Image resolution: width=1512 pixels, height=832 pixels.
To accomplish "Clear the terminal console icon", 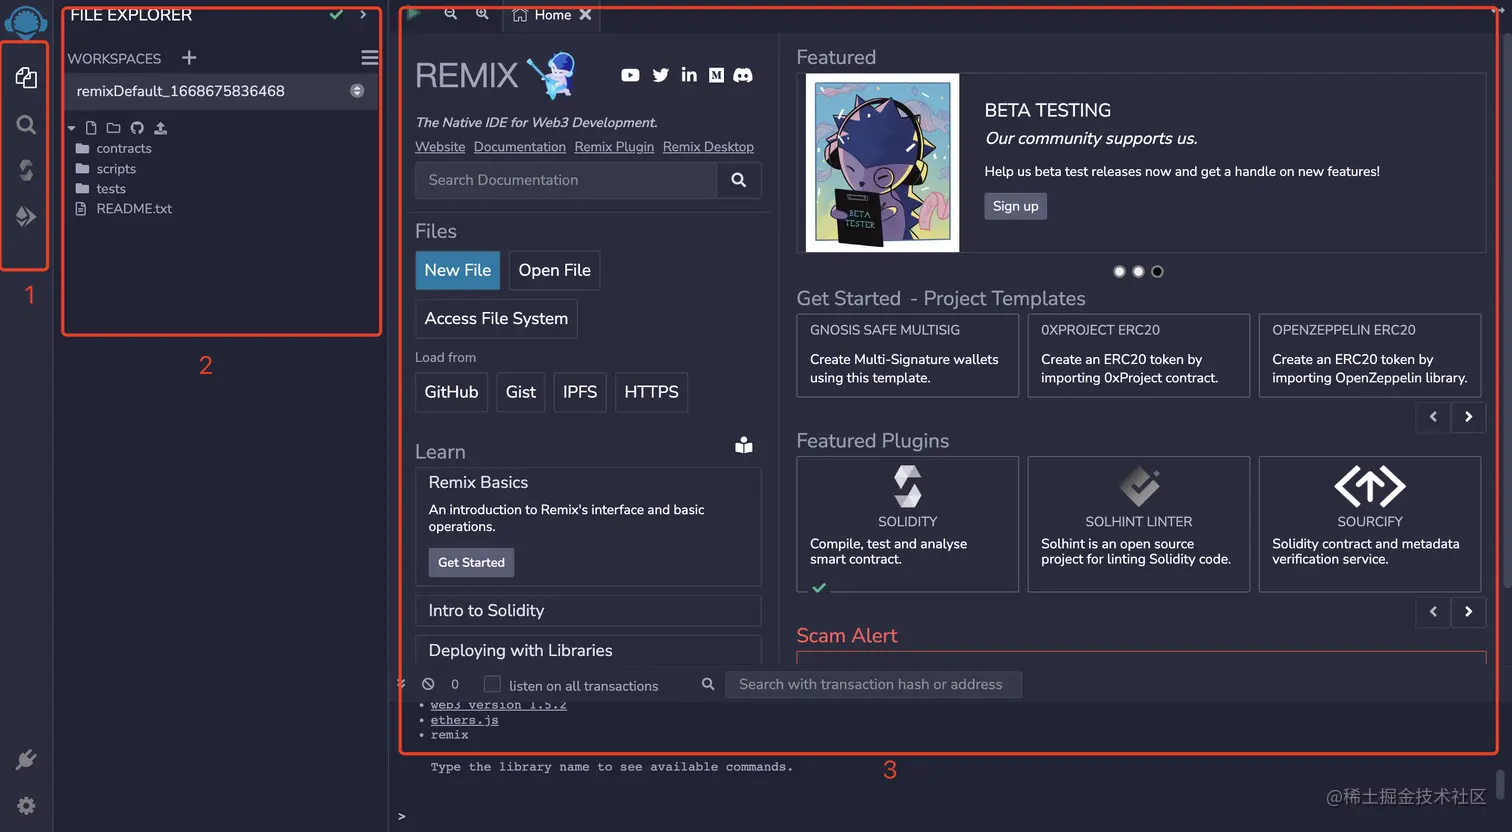I will (x=428, y=684).
